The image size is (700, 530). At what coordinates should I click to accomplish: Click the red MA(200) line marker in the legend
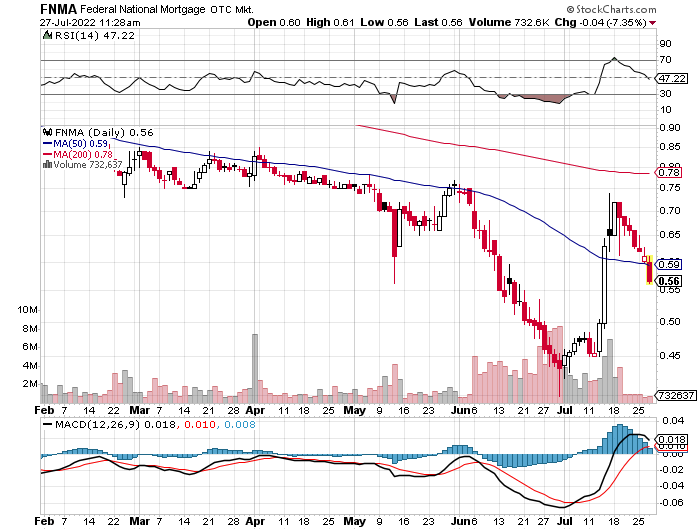pos(47,154)
